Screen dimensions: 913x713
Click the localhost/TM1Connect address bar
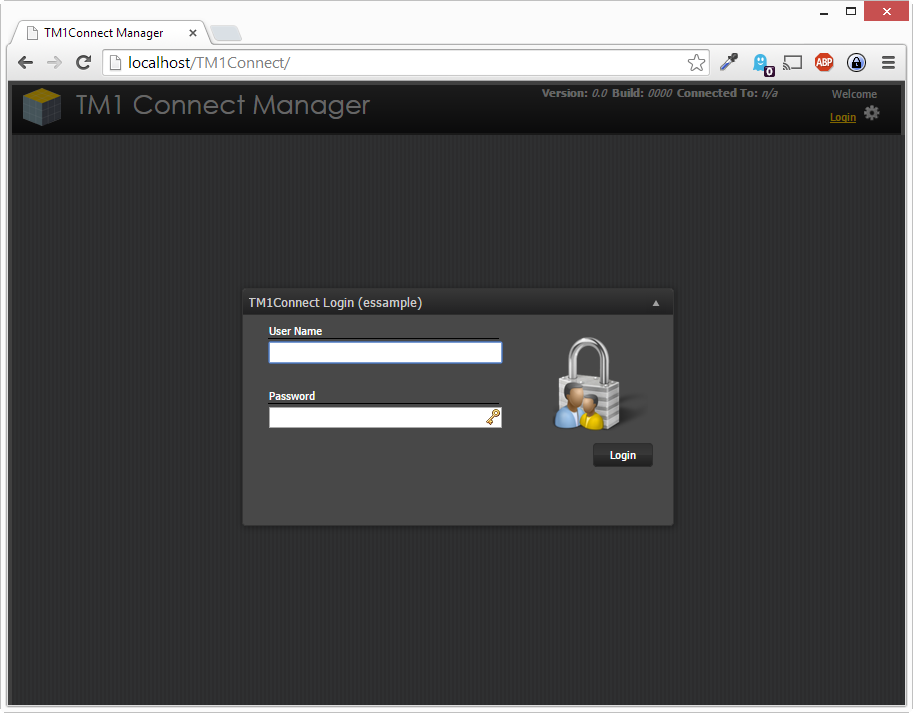coord(400,63)
